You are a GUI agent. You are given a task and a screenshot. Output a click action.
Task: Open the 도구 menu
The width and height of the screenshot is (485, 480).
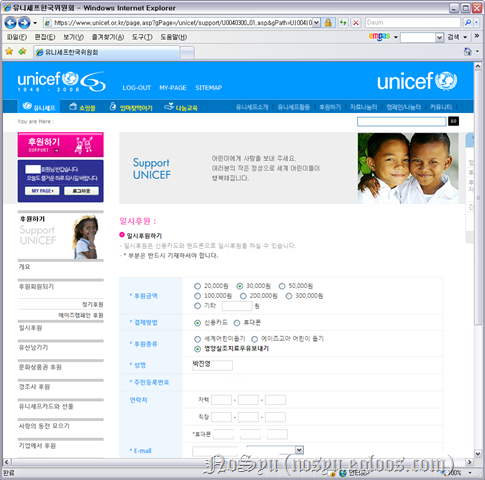pos(142,37)
